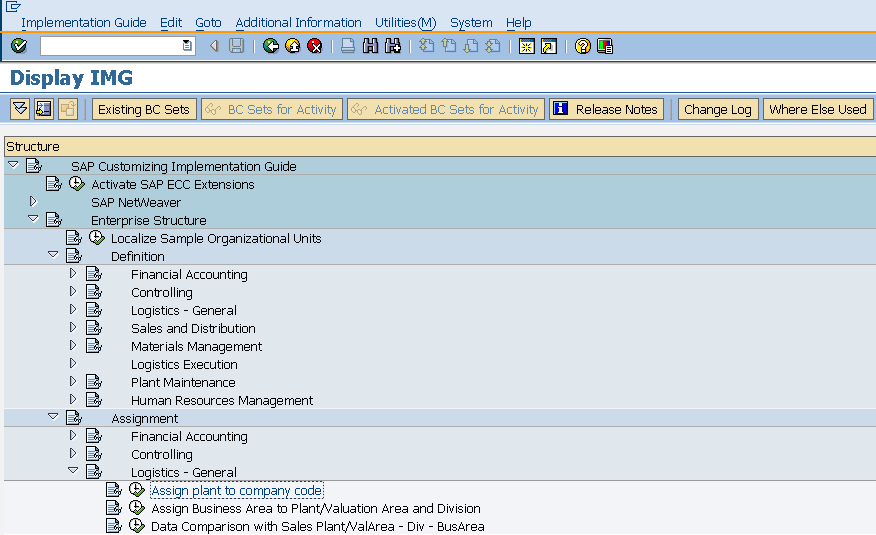Screen dimensions: 876x535
Task: Run activity icon for Assign plant to company code
Action: pyautogui.click(x=137, y=490)
